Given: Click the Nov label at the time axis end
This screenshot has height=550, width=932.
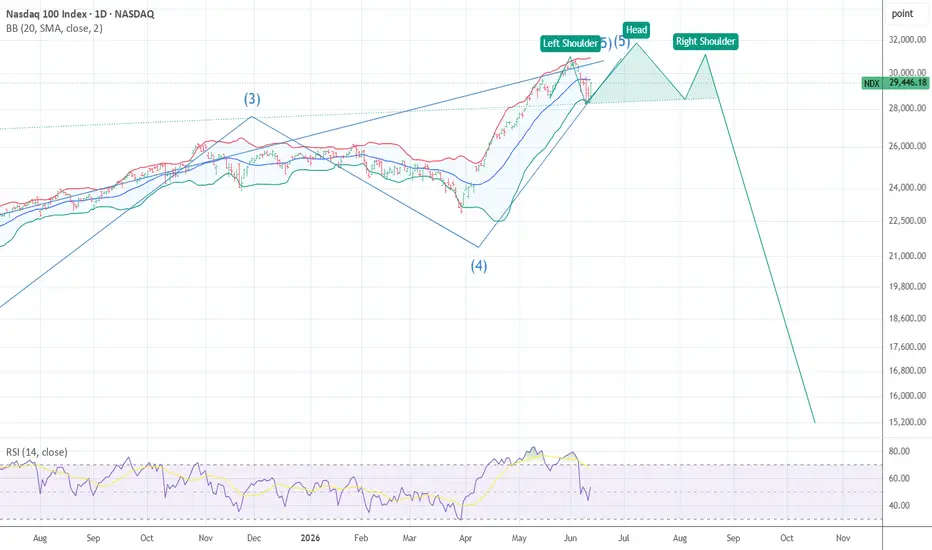Looking at the screenshot, I should click(843, 538).
